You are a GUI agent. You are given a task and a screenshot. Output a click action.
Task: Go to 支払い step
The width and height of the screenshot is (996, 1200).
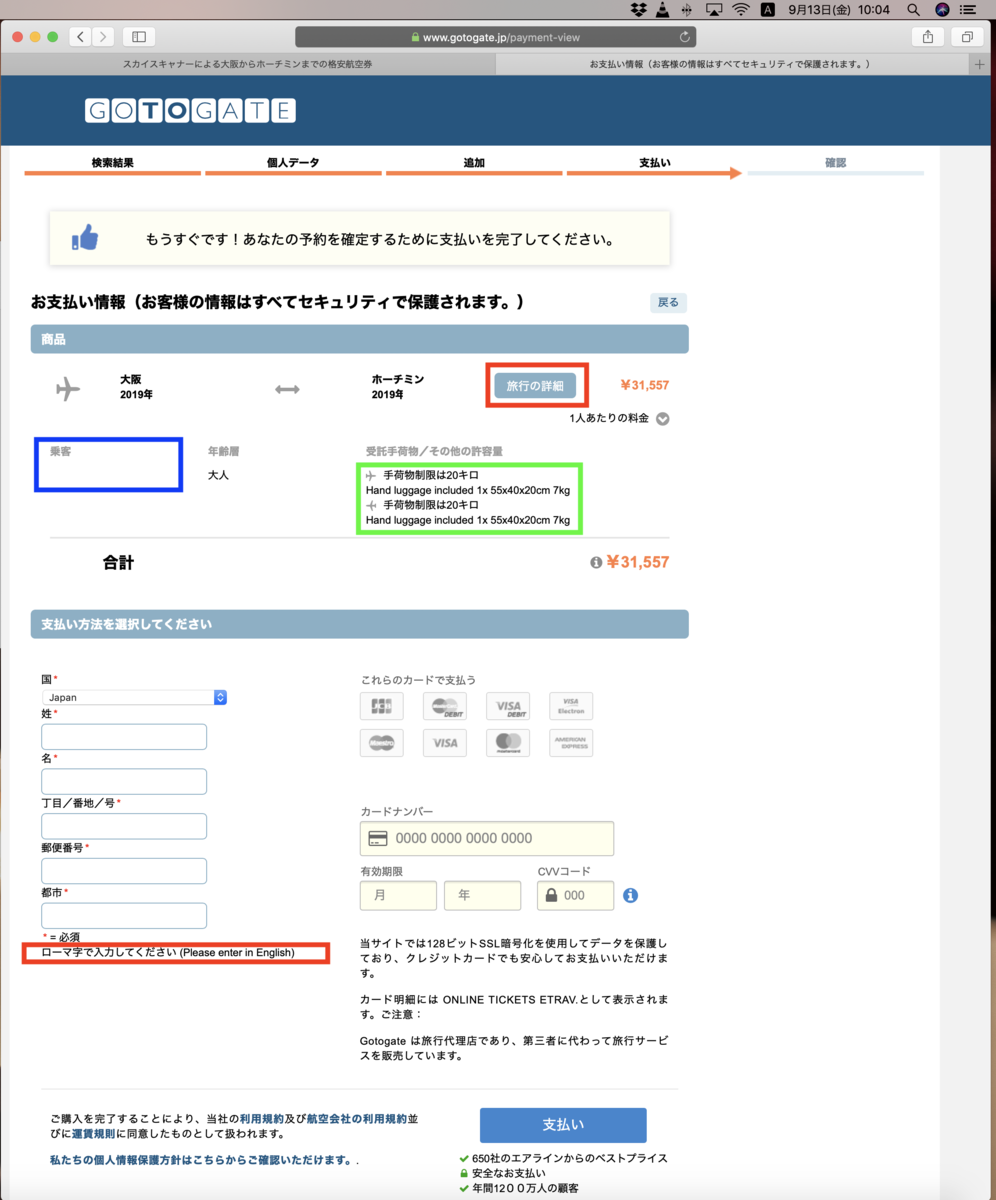[654, 163]
